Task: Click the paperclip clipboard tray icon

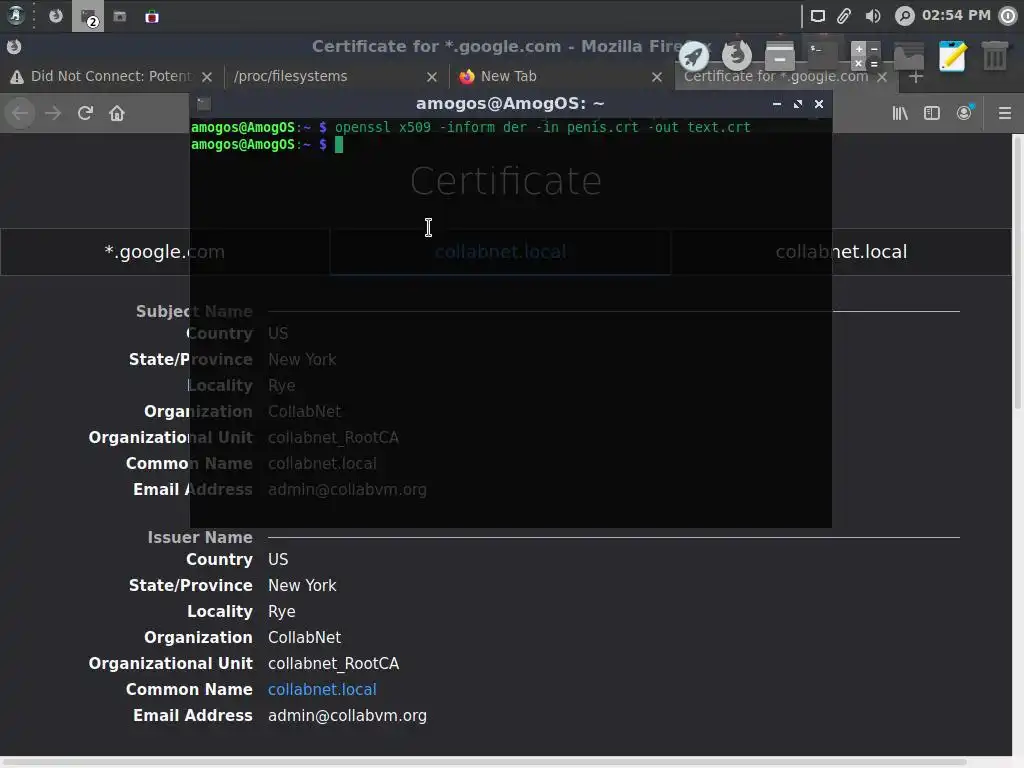Action: pos(844,16)
